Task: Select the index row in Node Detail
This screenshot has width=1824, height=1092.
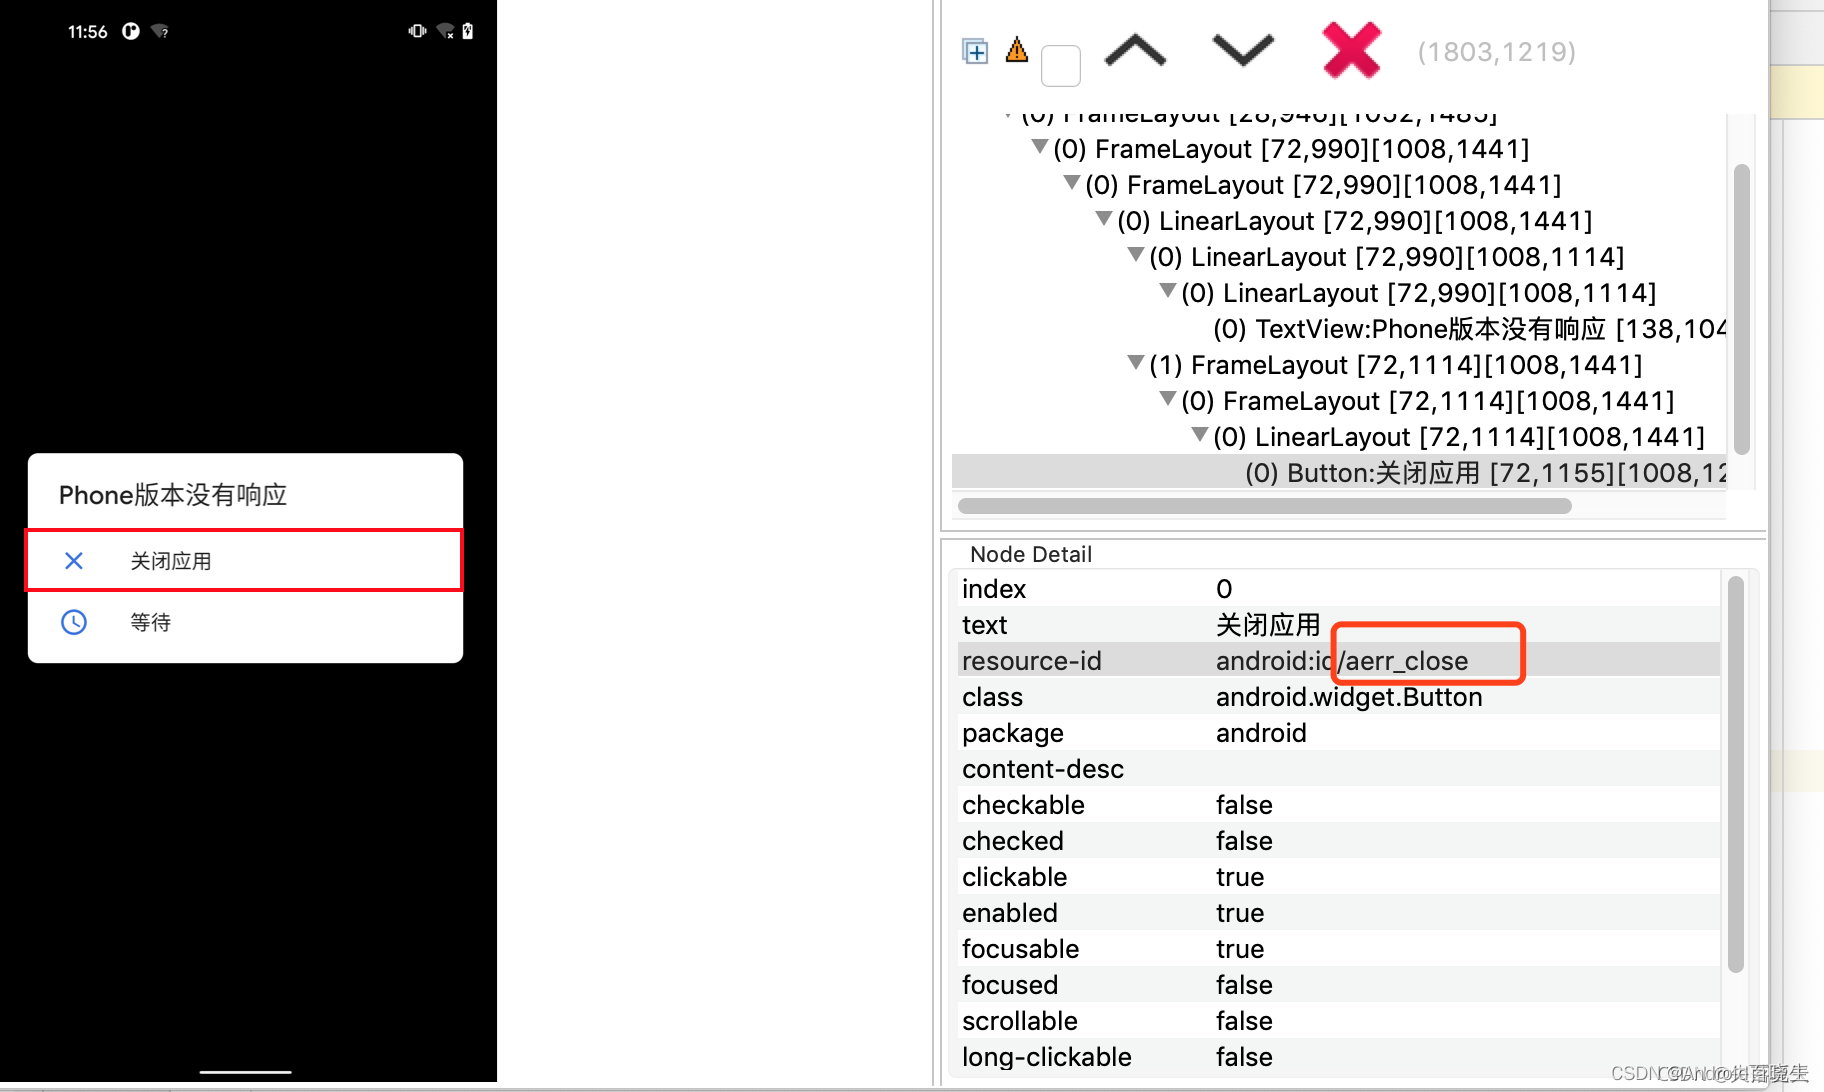Action: point(1339,589)
